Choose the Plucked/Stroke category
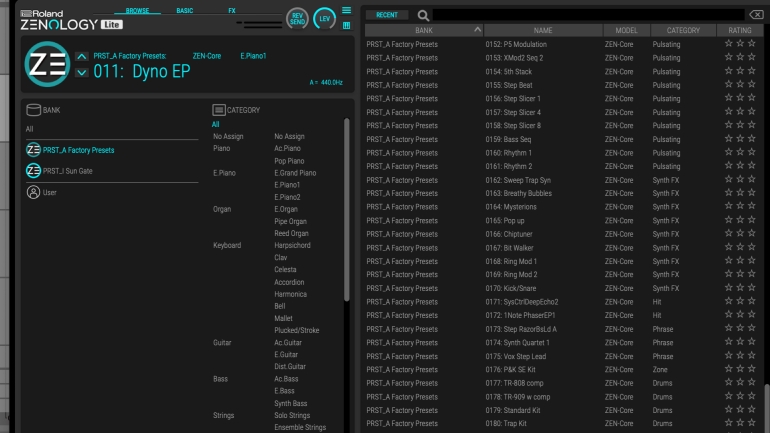The image size is (770, 433). click(x=297, y=330)
